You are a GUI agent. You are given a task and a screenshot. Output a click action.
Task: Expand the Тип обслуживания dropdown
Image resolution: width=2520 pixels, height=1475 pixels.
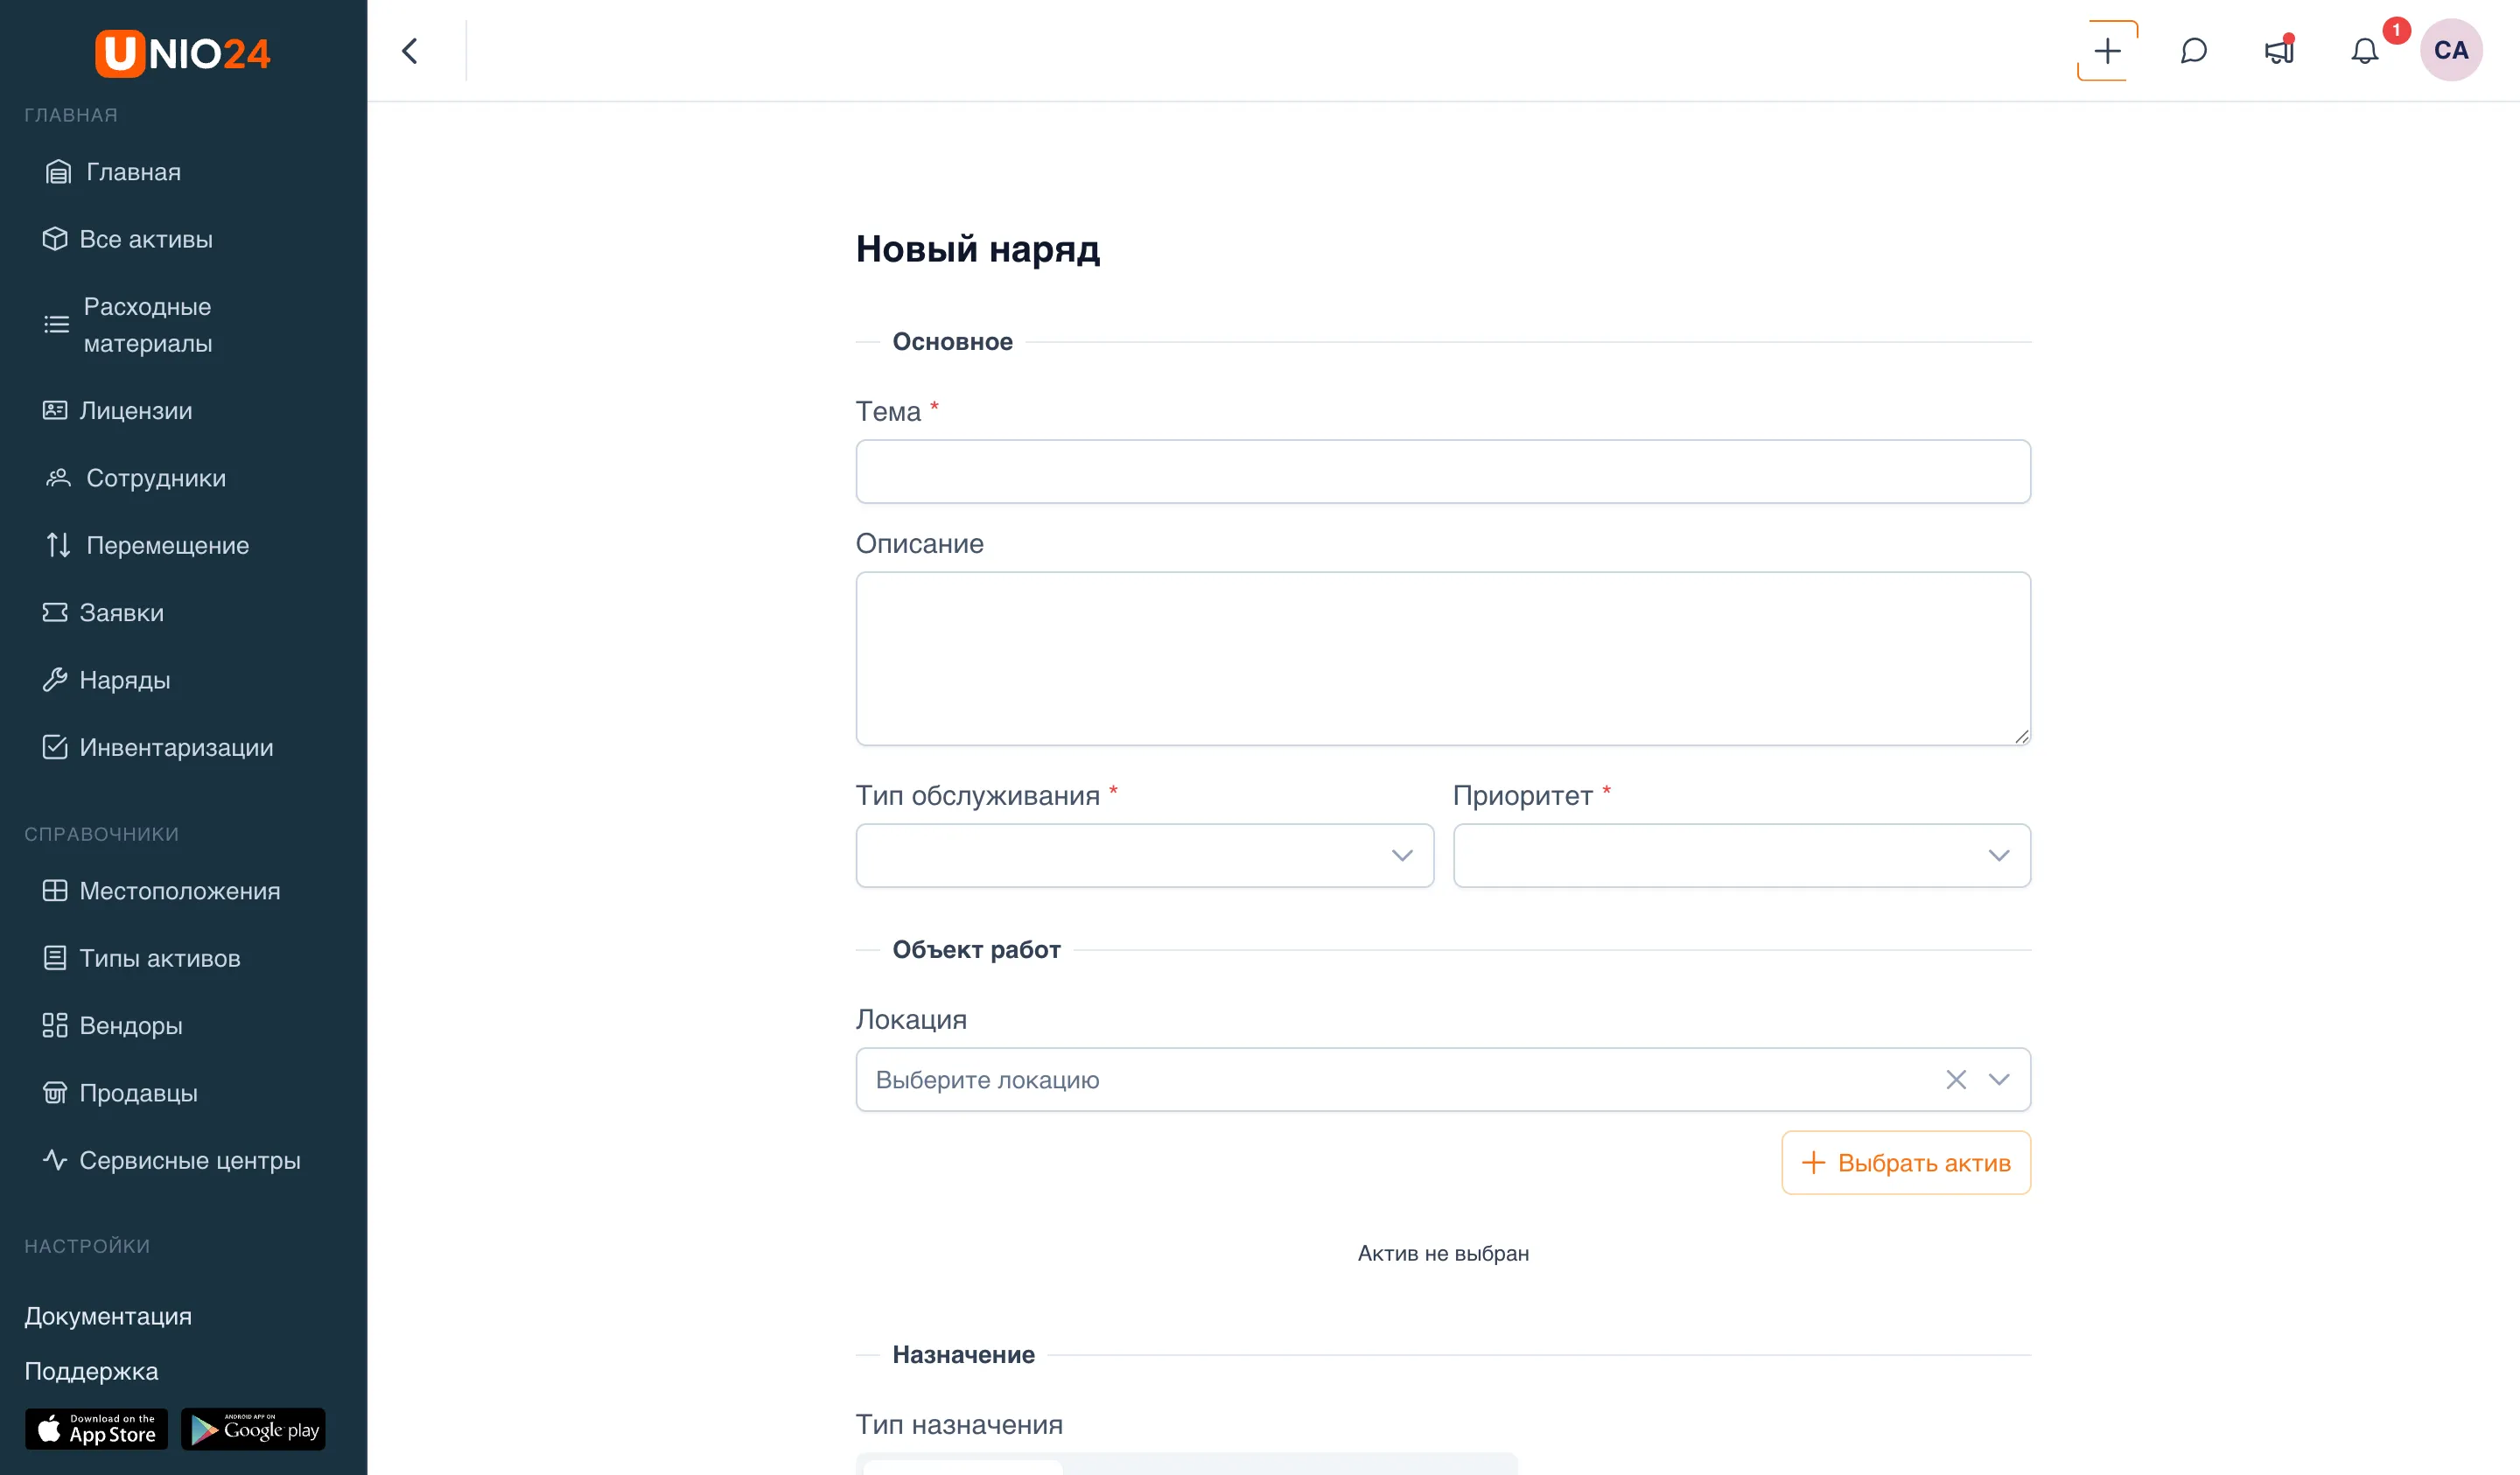tap(1144, 856)
